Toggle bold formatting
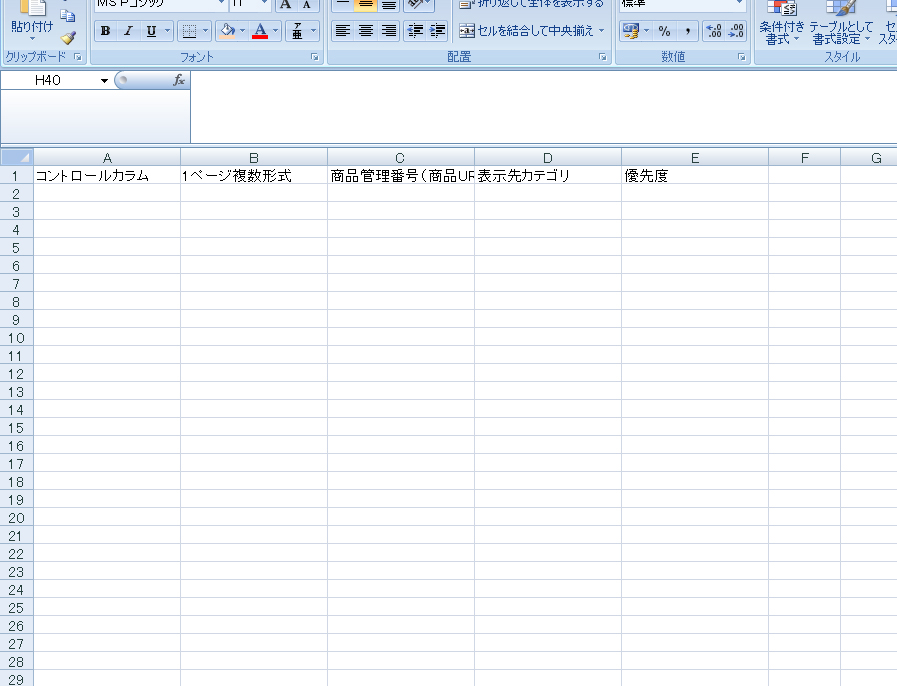 (x=105, y=31)
